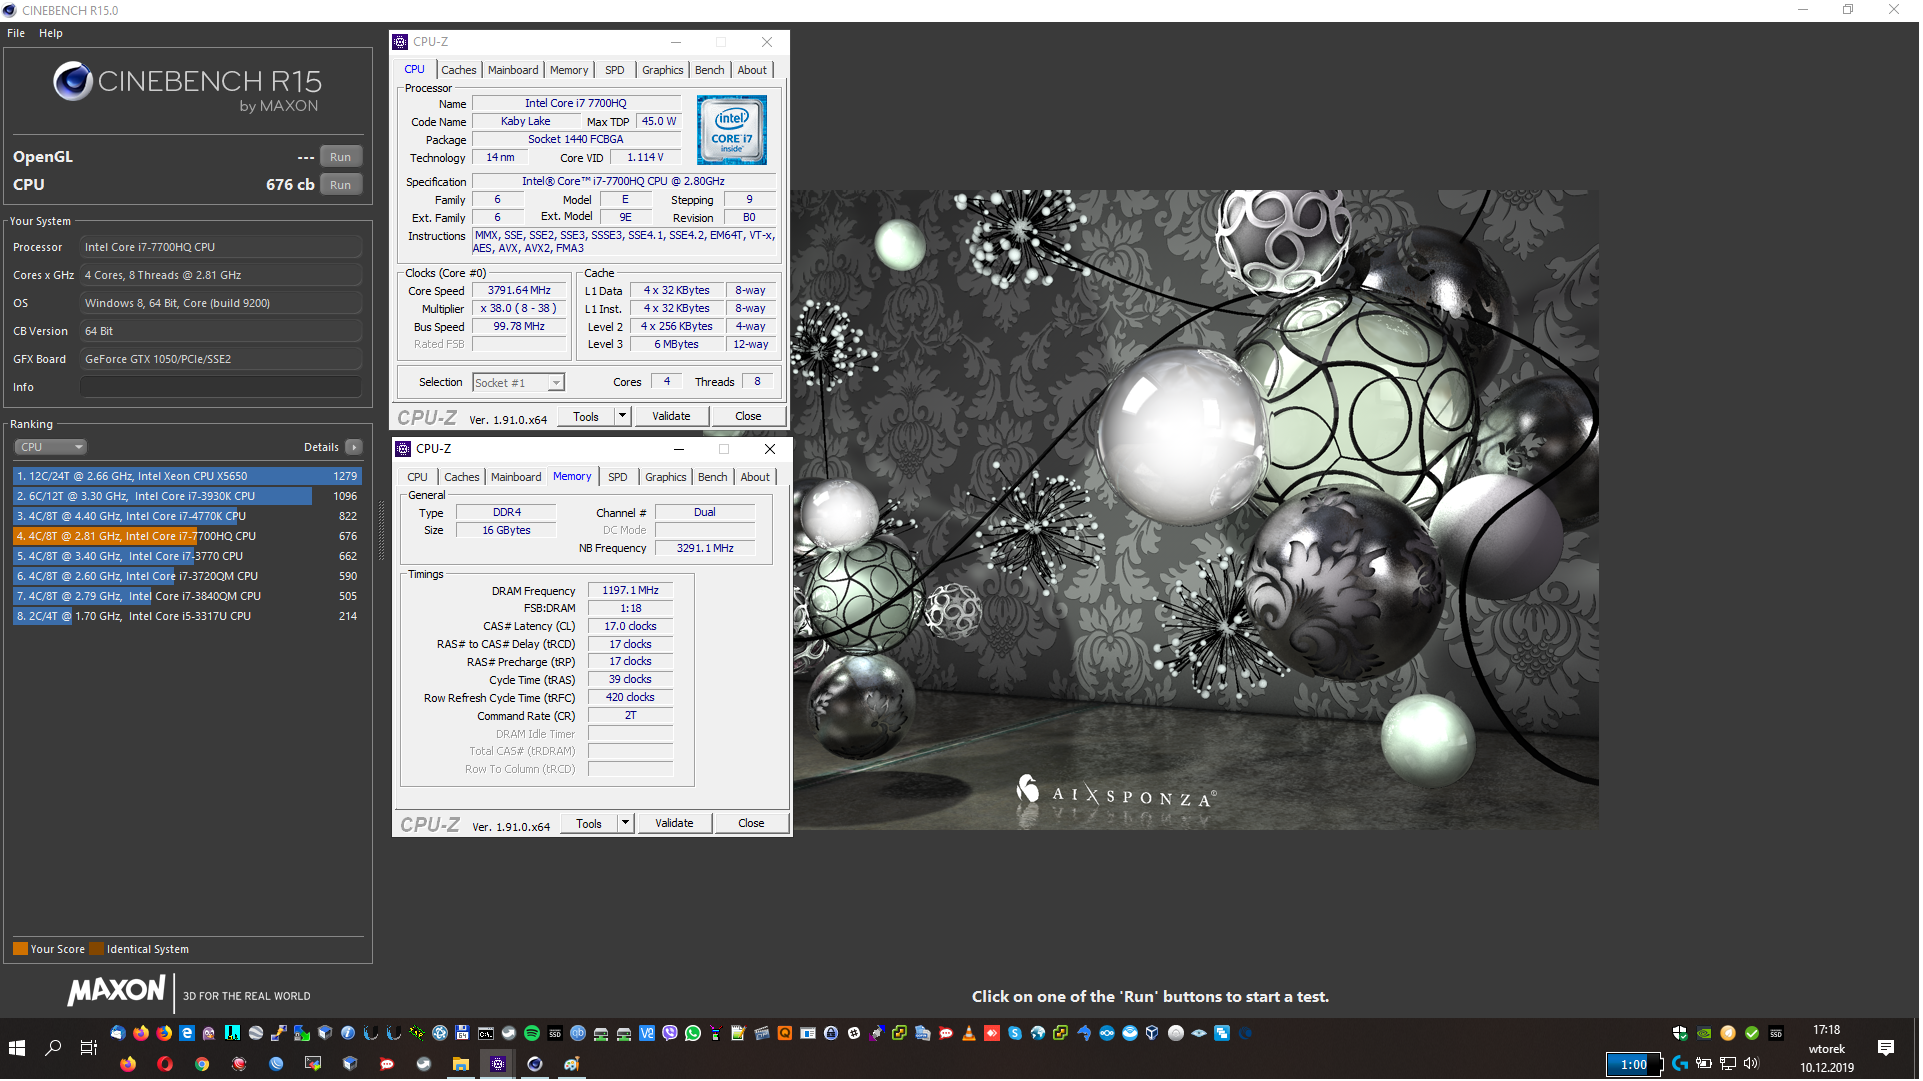Click Tools button in lower CPU-Z window
1923x1081 pixels.
(x=589, y=825)
